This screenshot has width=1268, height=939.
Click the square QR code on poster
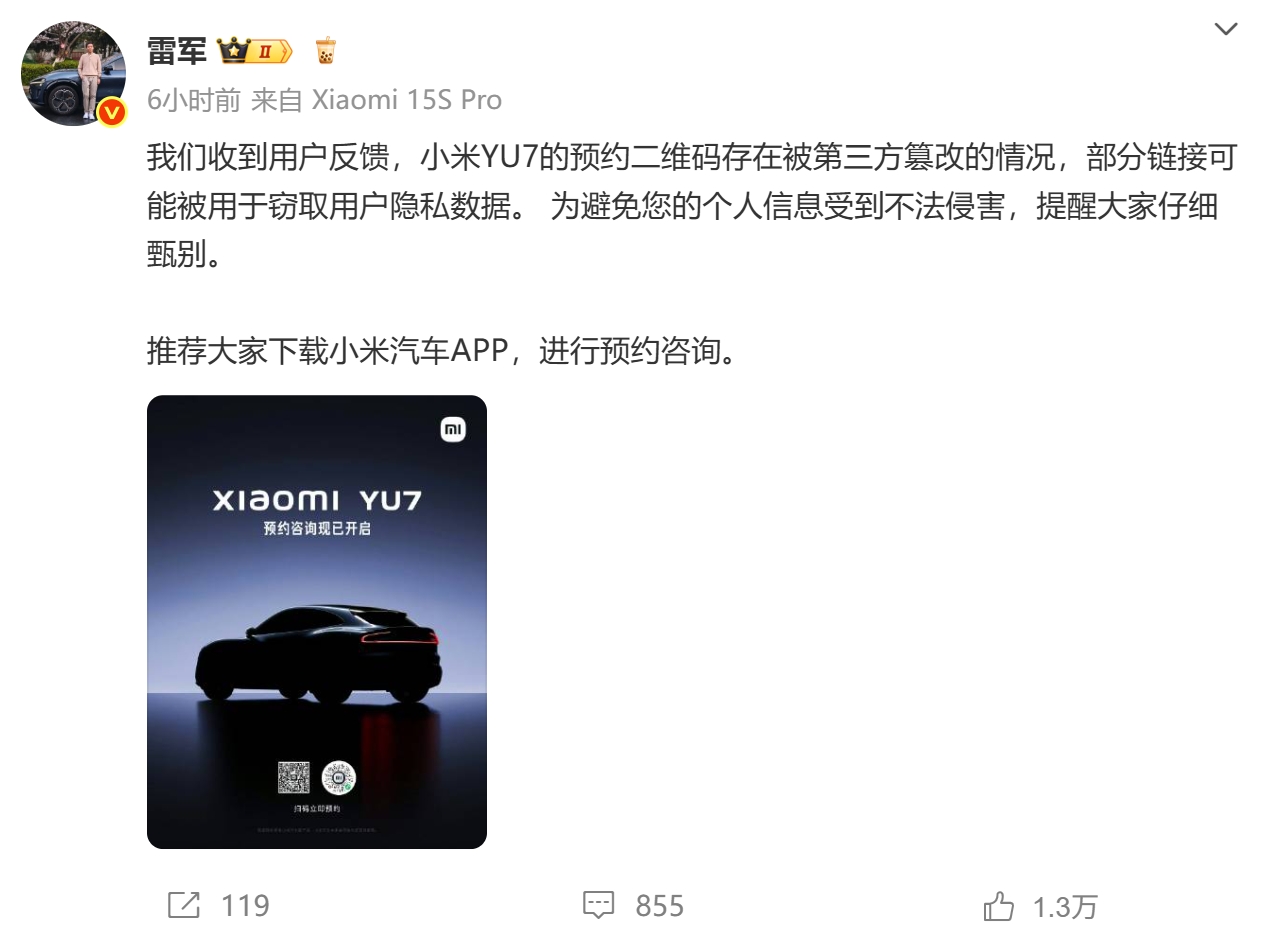(294, 778)
